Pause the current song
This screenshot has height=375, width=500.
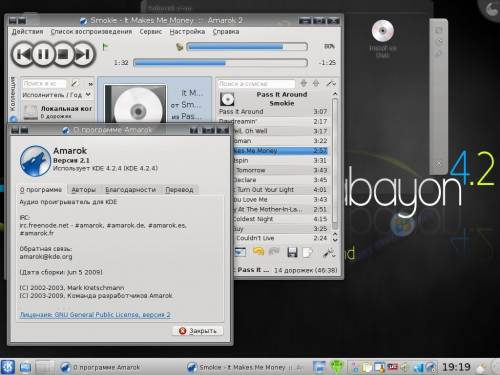[x=43, y=54]
